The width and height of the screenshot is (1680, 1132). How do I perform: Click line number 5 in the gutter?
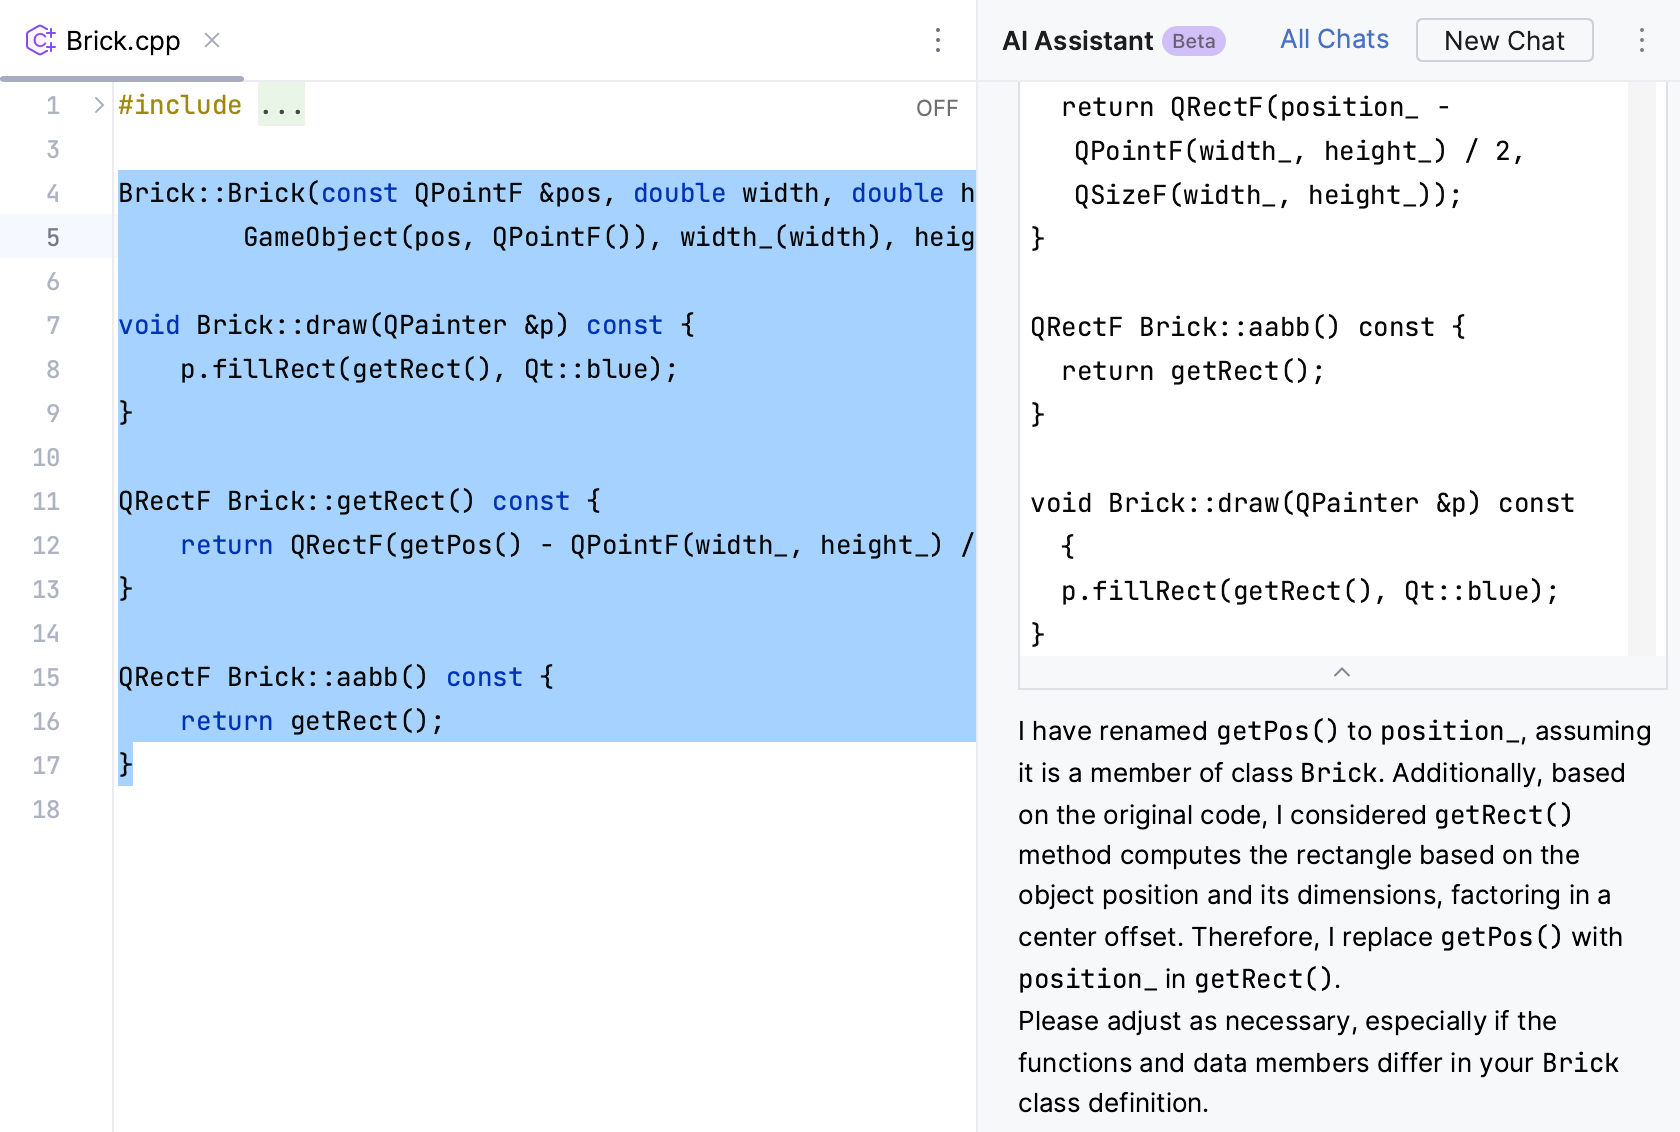tap(53, 237)
